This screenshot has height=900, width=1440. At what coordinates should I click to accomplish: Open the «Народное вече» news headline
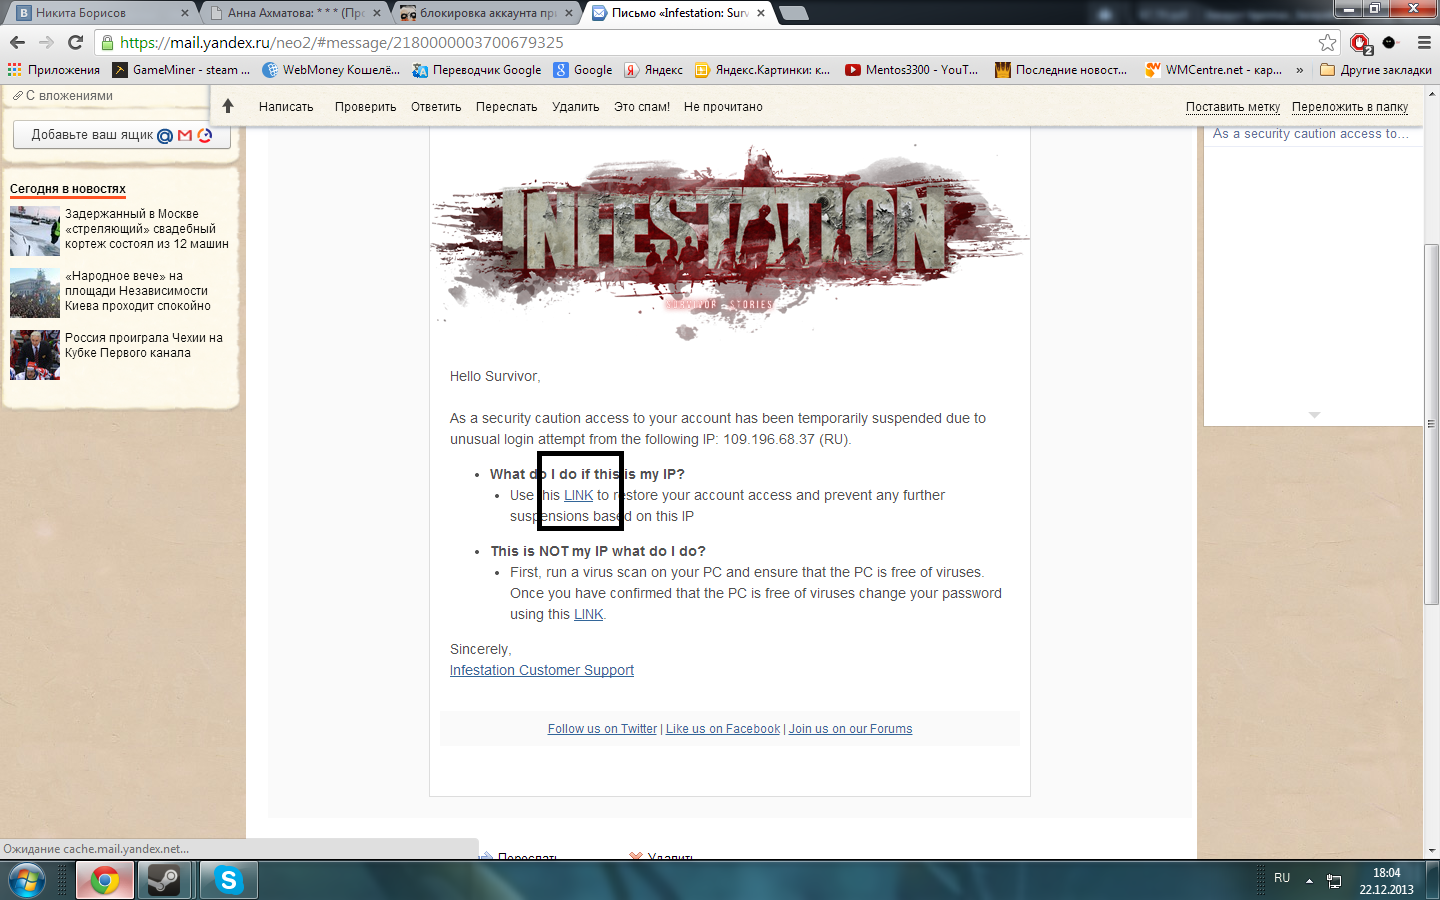(x=138, y=291)
